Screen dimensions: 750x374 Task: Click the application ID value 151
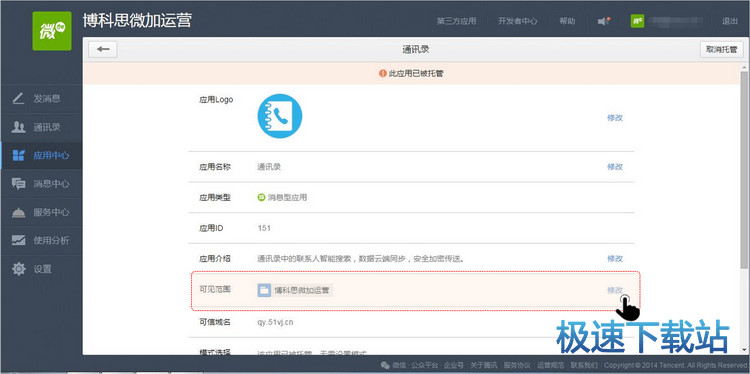pyautogui.click(x=264, y=228)
